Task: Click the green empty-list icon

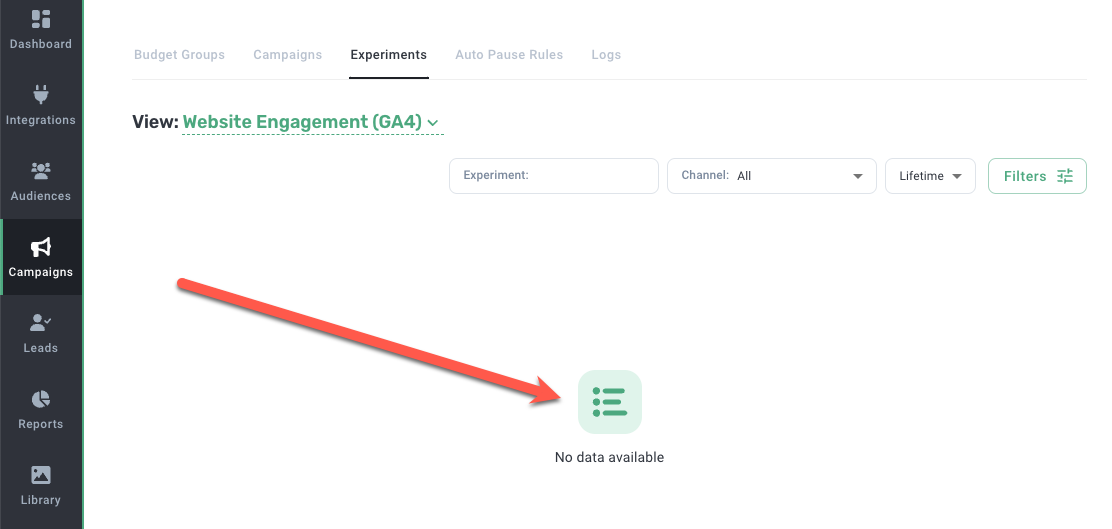Action: (x=609, y=401)
